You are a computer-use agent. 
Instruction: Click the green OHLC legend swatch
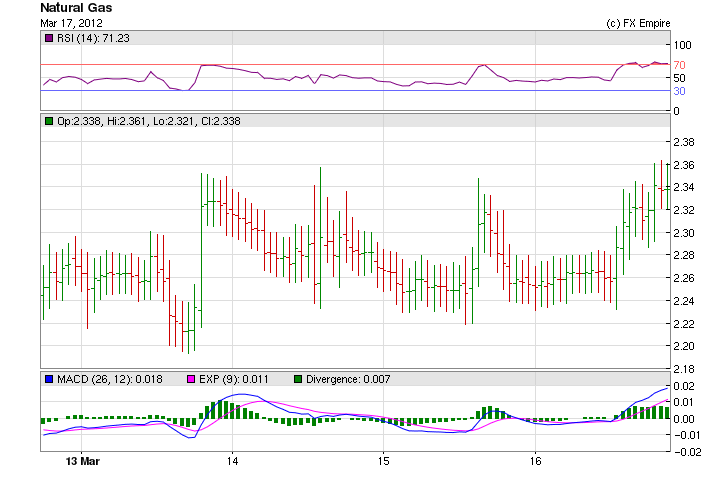[x=48, y=121]
